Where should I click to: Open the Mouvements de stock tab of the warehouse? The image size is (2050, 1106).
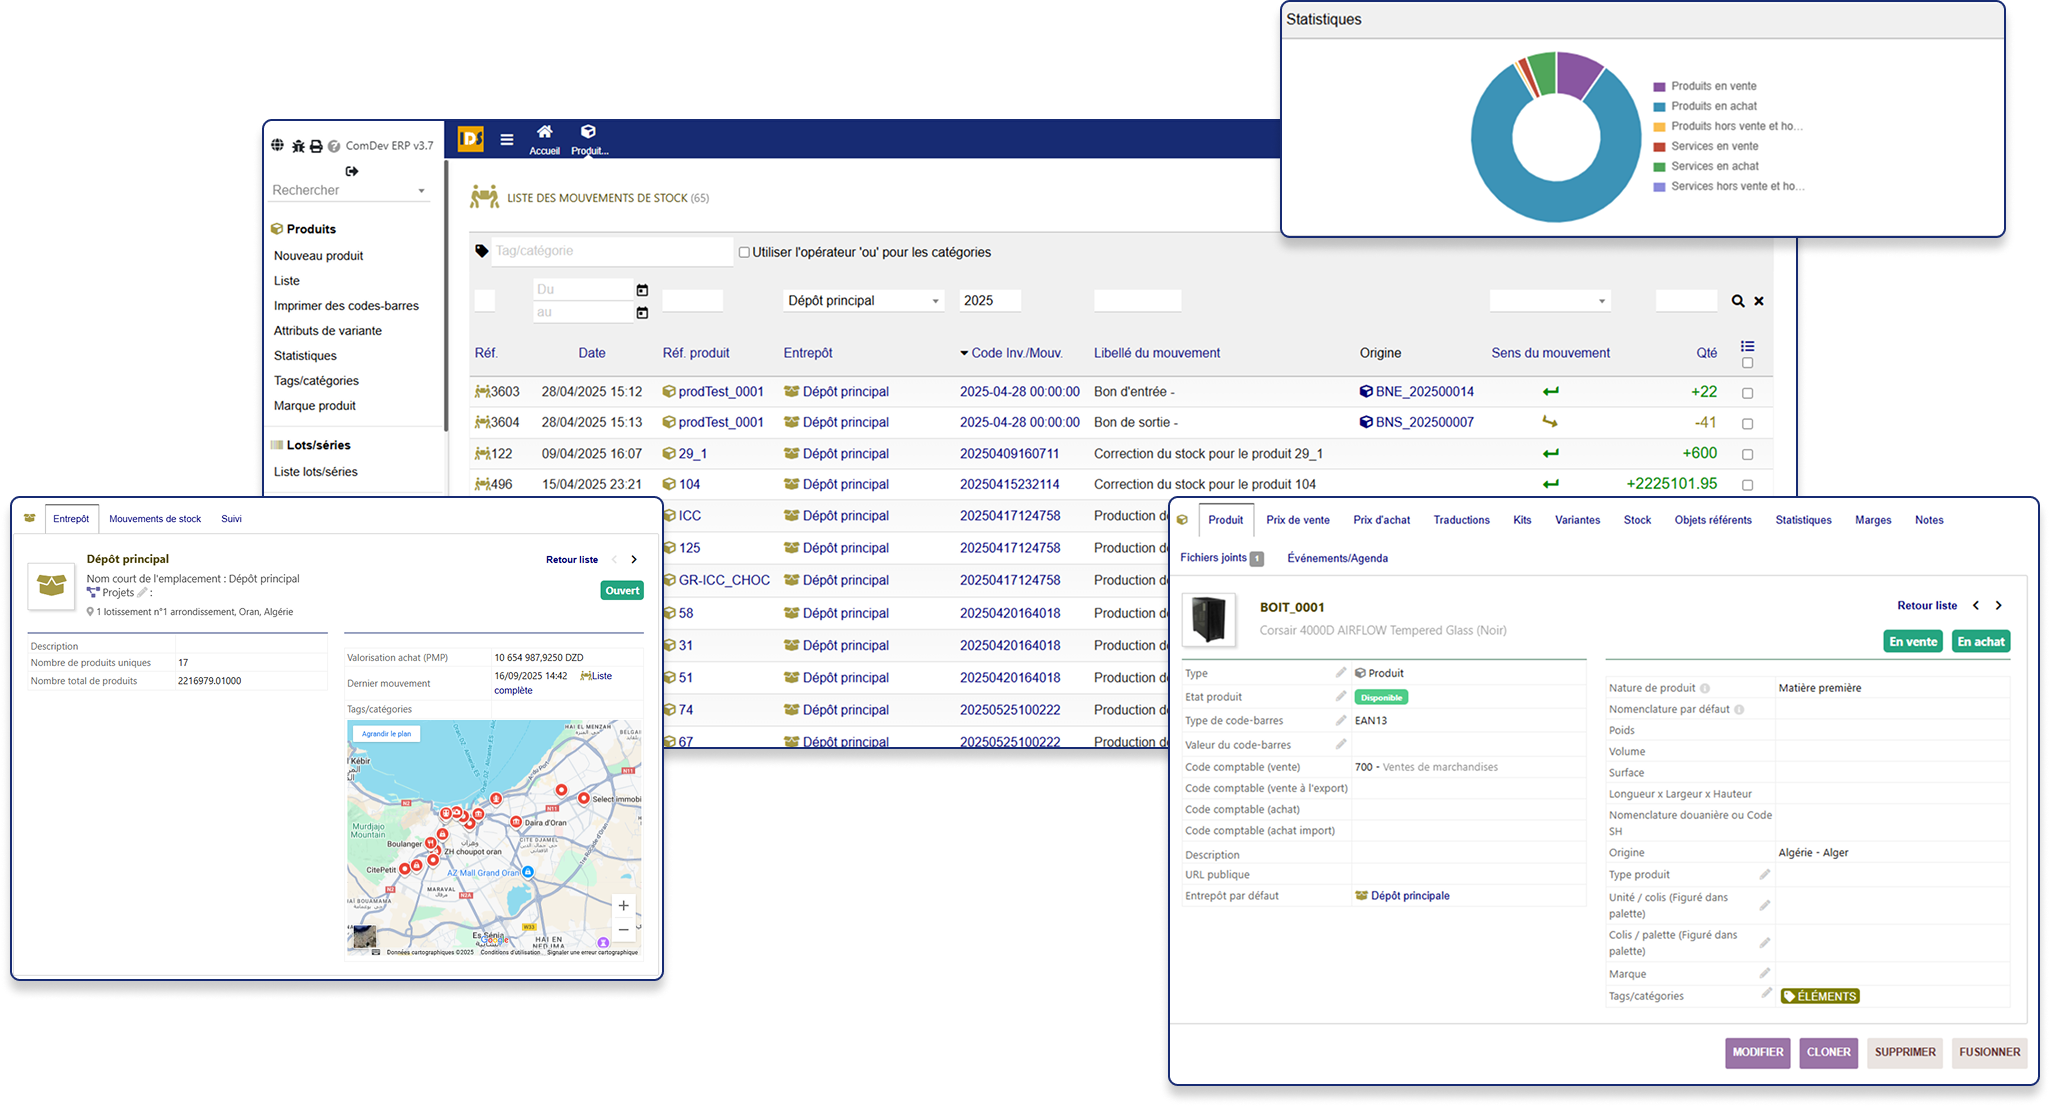(155, 518)
